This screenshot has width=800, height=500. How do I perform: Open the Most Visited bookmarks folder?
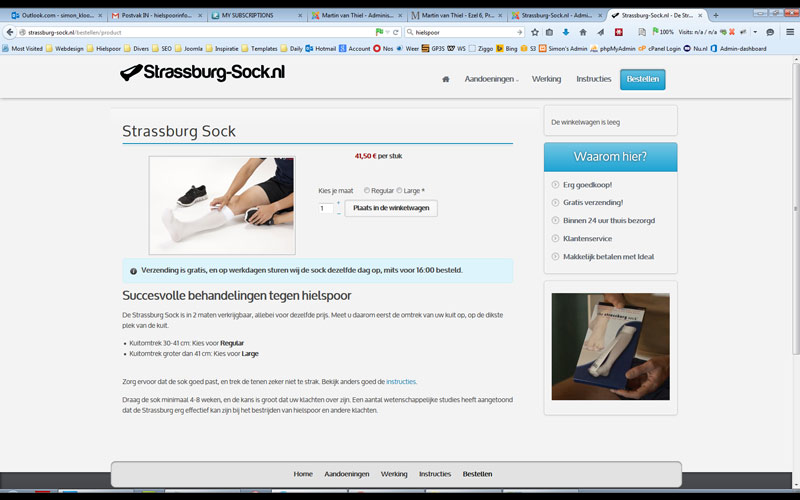click(x=22, y=48)
